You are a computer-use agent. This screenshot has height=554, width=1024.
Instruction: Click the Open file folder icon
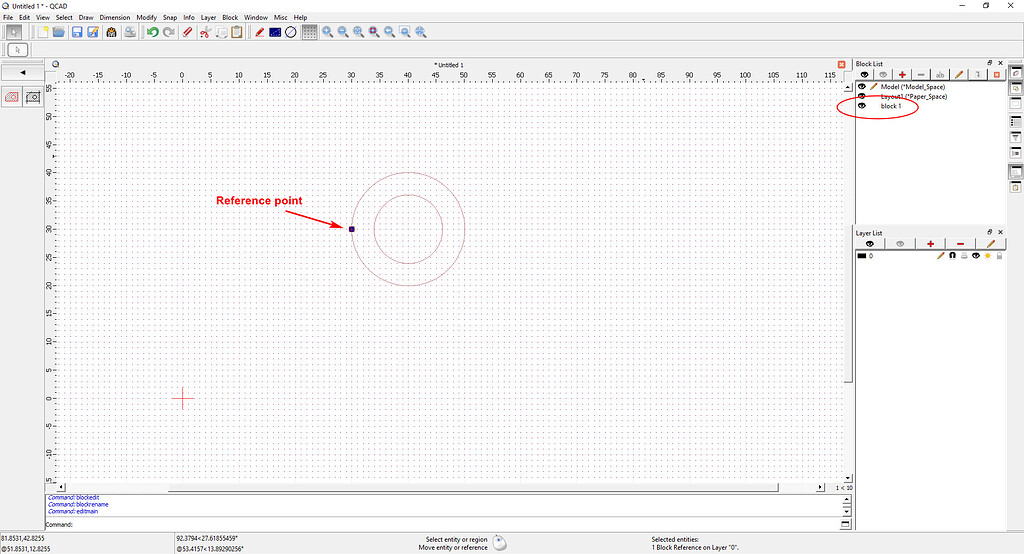click(x=59, y=32)
